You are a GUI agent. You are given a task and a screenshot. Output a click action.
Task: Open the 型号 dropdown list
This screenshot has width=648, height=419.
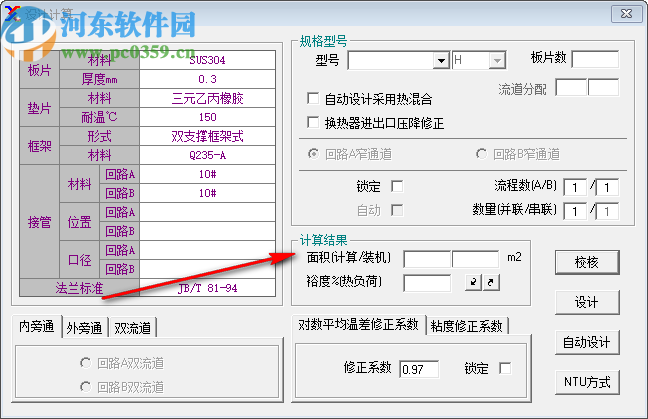coord(441,61)
